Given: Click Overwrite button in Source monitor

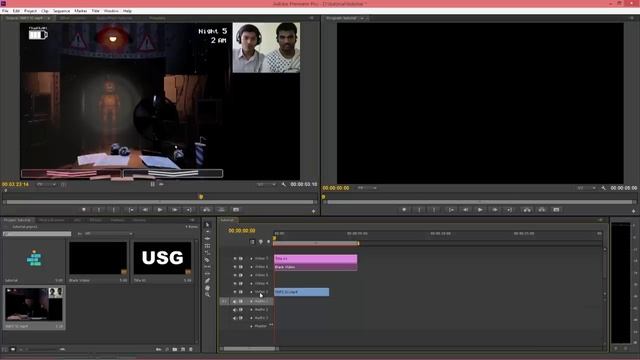Looking at the screenshot, I should pos(221,210).
